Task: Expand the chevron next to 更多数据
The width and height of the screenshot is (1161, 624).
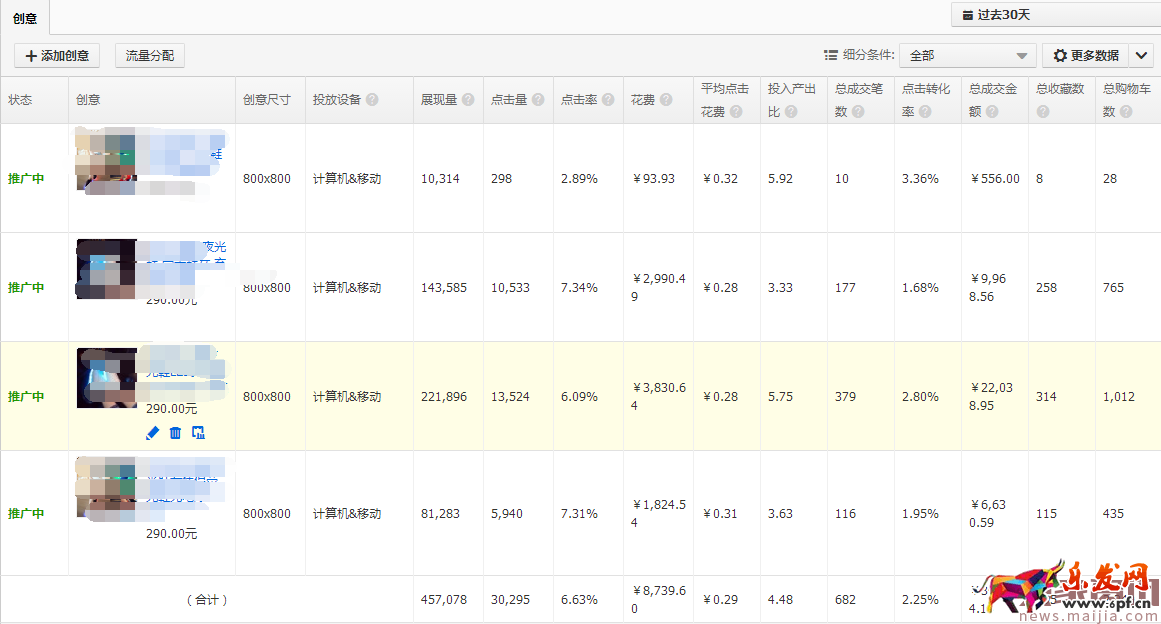Action: 1140,55
